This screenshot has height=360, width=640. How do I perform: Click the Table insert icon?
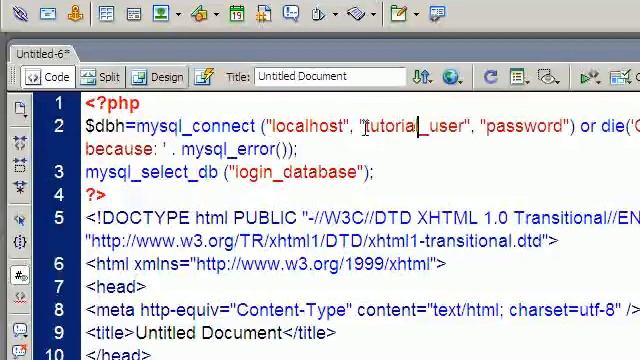coord(107,14)
